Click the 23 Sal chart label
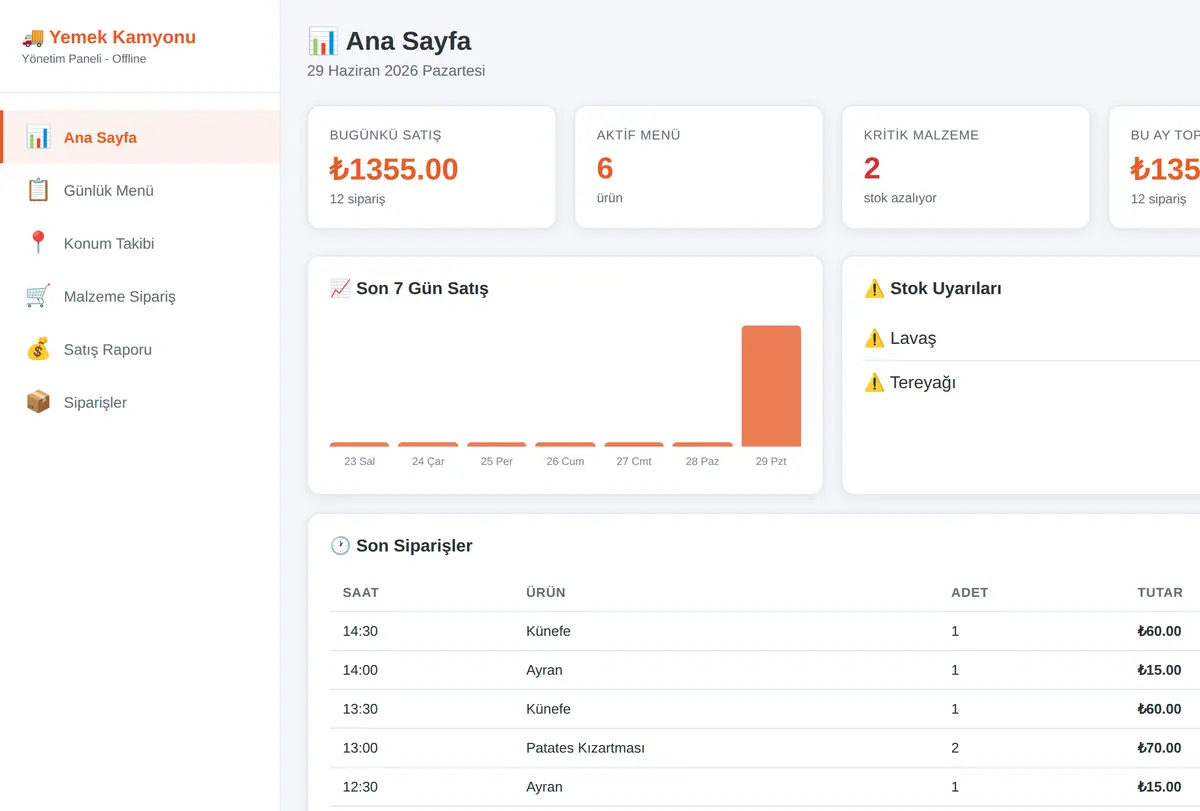Viewport: 1200px width, 811px height. [x=359, y=461]
